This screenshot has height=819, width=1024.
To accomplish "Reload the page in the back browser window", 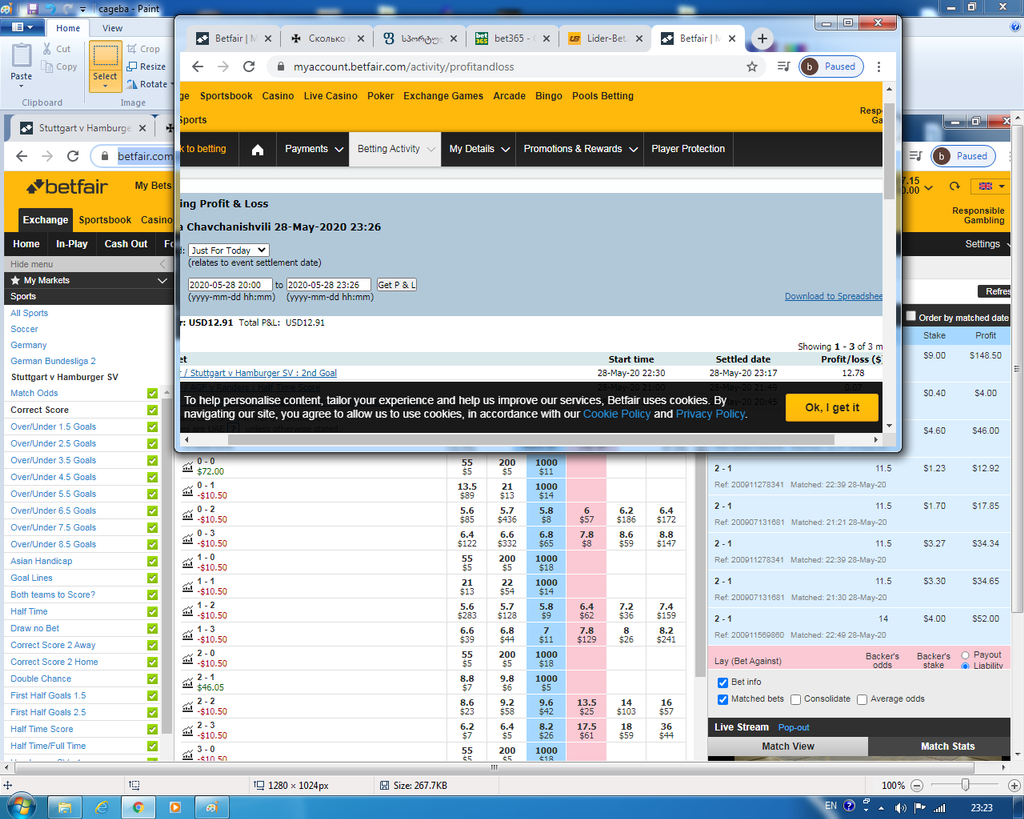I will pyautogui.click(x=73, y=156).
